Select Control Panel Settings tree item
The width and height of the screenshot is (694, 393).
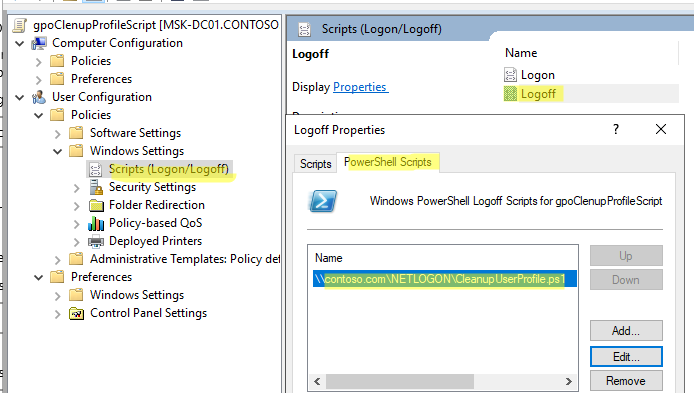click(148, 313)
